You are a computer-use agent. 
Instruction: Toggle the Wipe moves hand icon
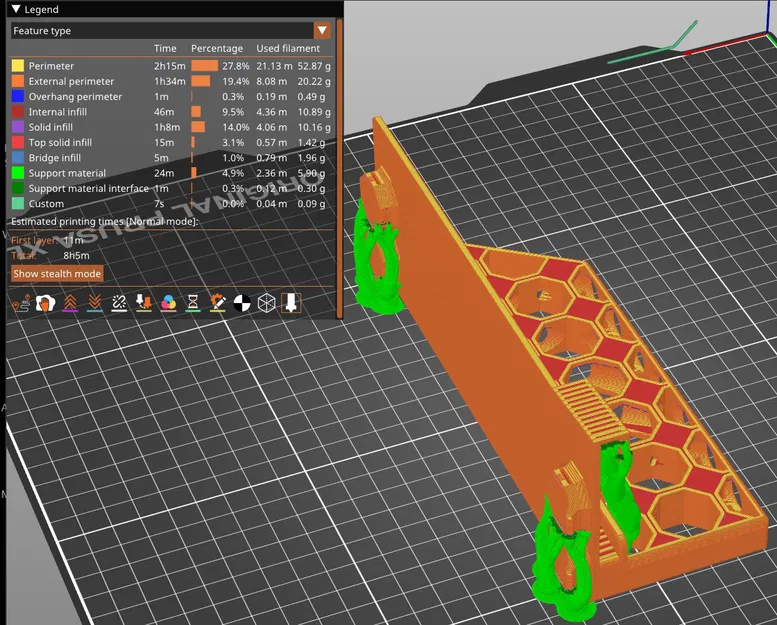[x=45, y=303]
